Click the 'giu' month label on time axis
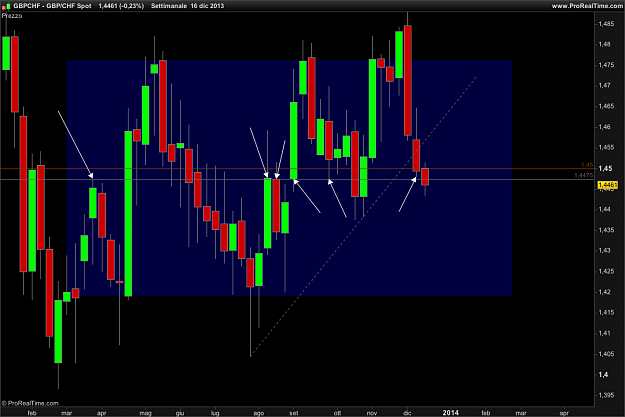This screenshot has width=625, height=417. 180,413
